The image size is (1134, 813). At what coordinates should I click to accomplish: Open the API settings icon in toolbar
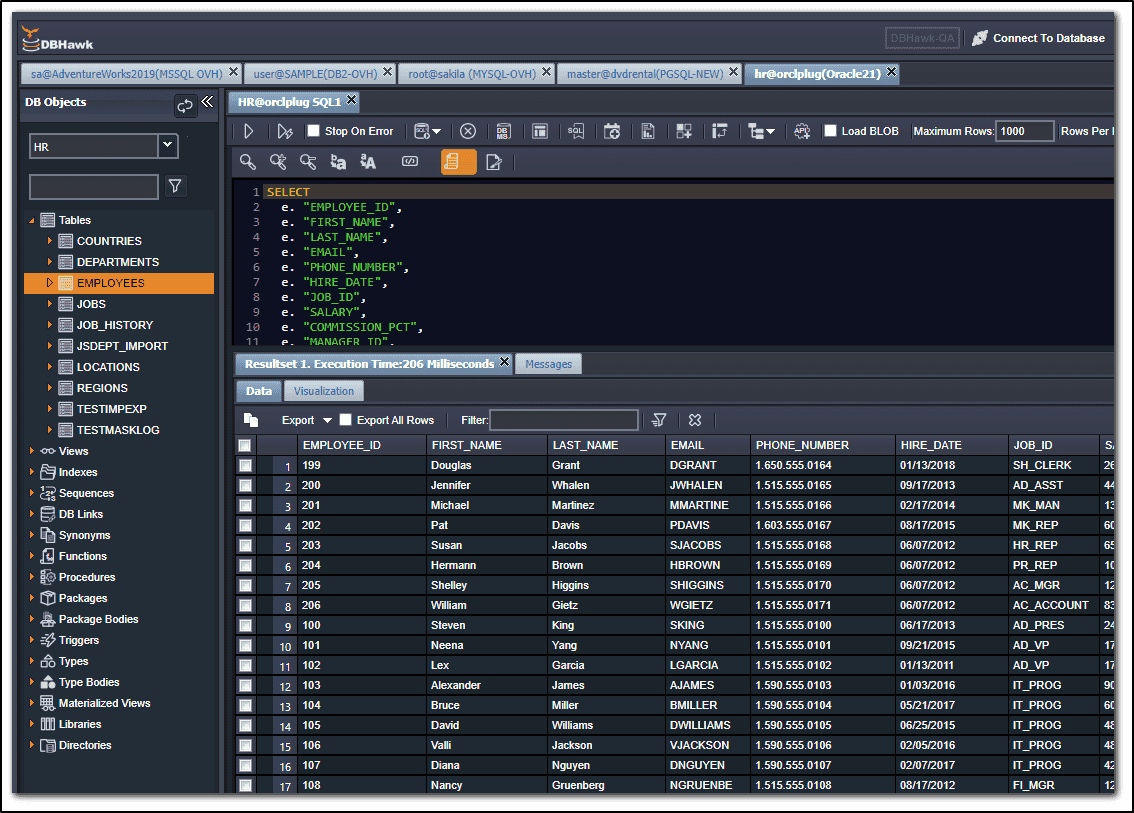click(801, 131)
